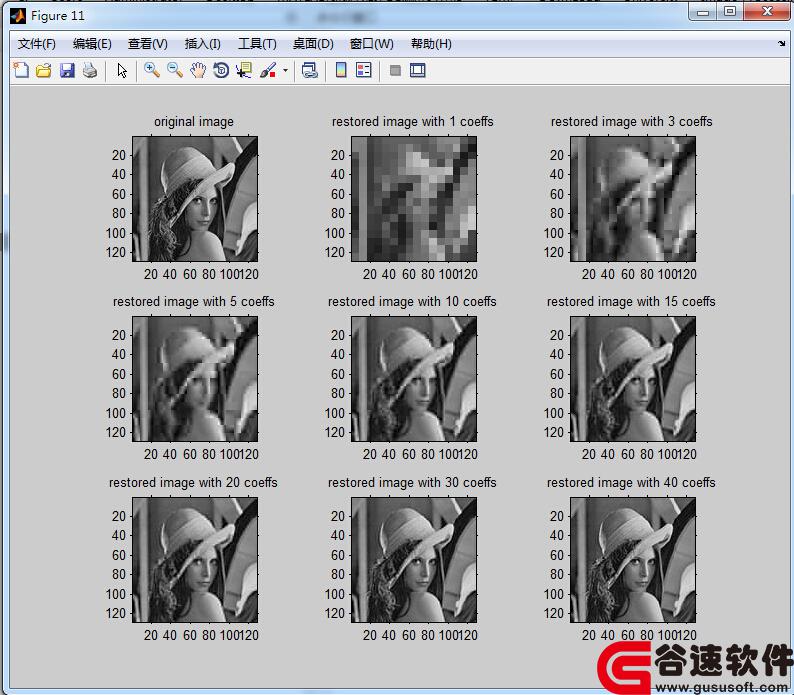Click the original image subplot
Image resolution: width=794 pixels, height=695 pixels.
pos(195,199)
